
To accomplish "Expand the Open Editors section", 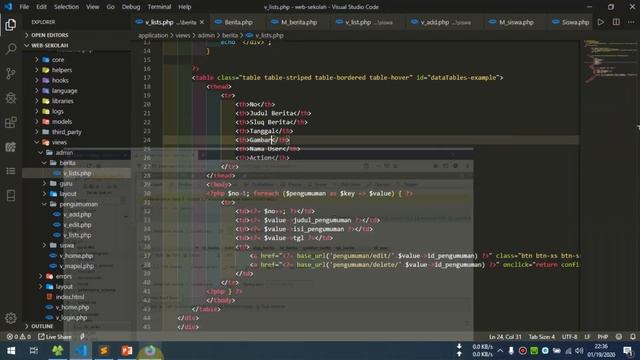I will pyautogui.click(x=49, y=35).
